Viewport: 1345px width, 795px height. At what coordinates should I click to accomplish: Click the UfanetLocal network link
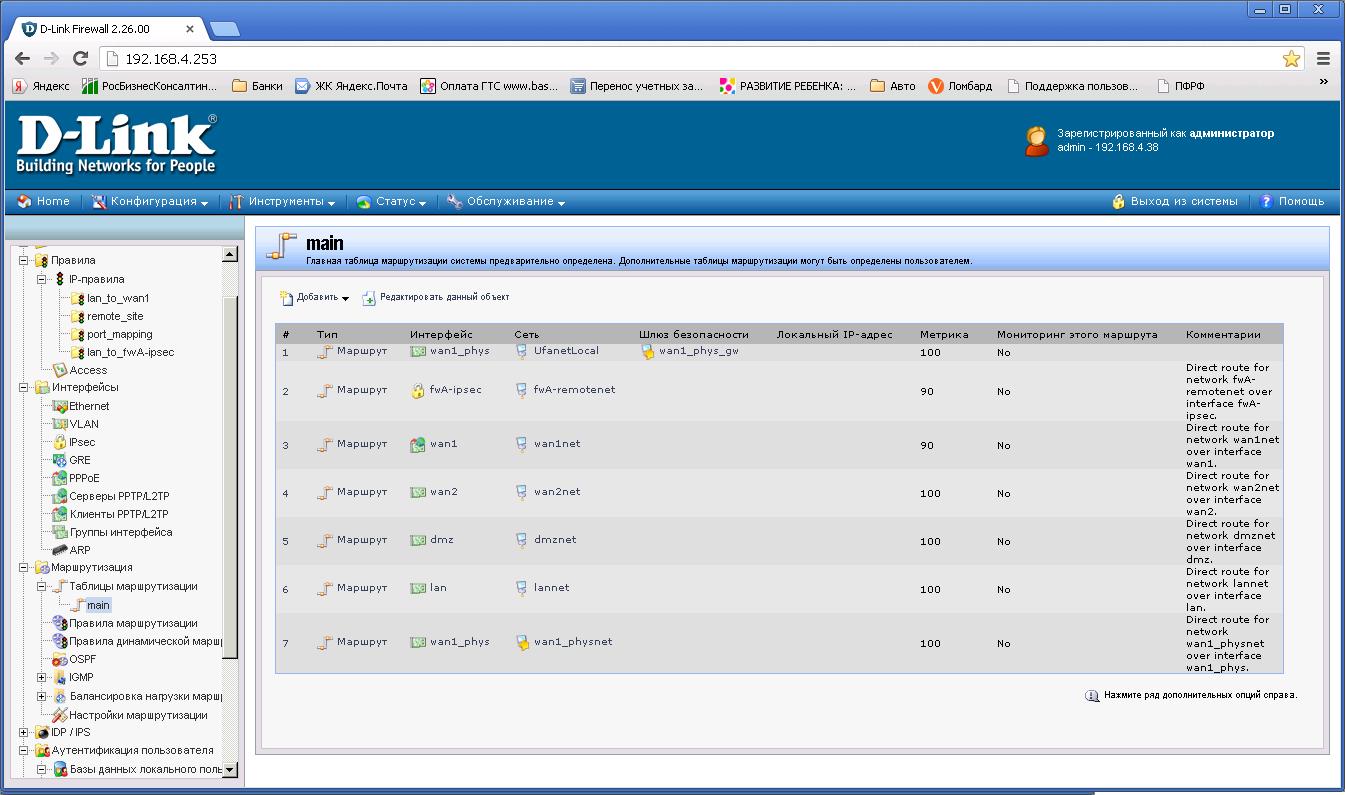[565, 351]
